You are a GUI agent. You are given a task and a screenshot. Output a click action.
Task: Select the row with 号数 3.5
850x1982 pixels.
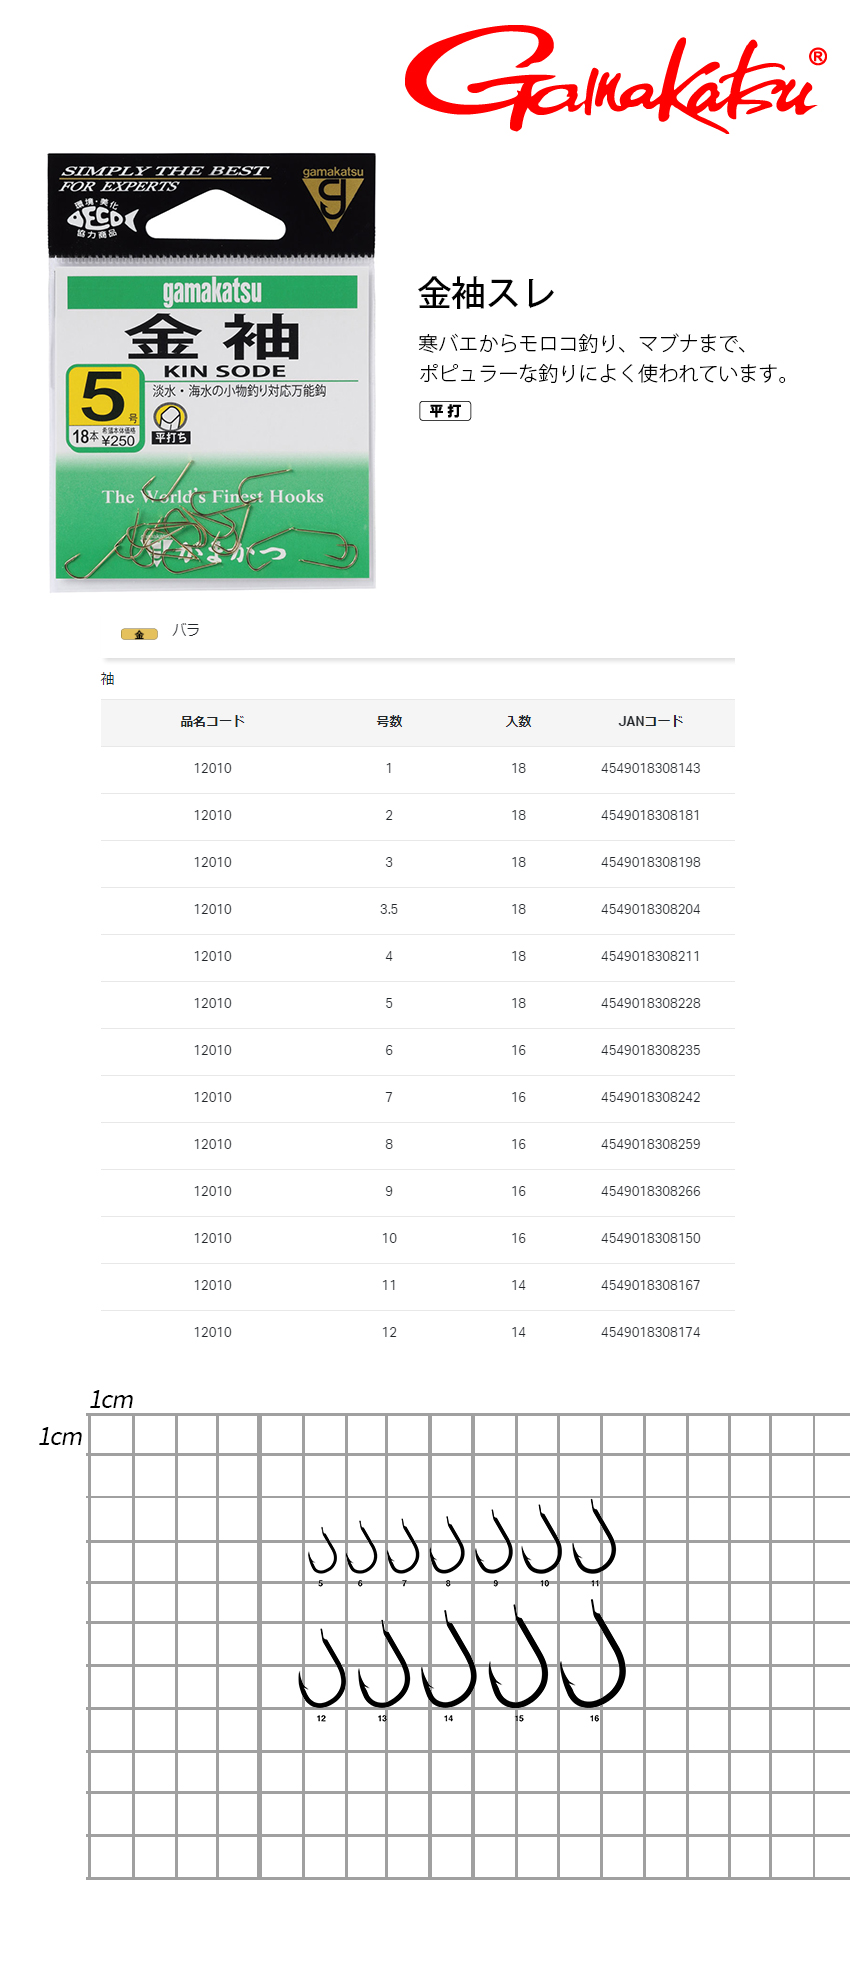[x=418, y=909]
